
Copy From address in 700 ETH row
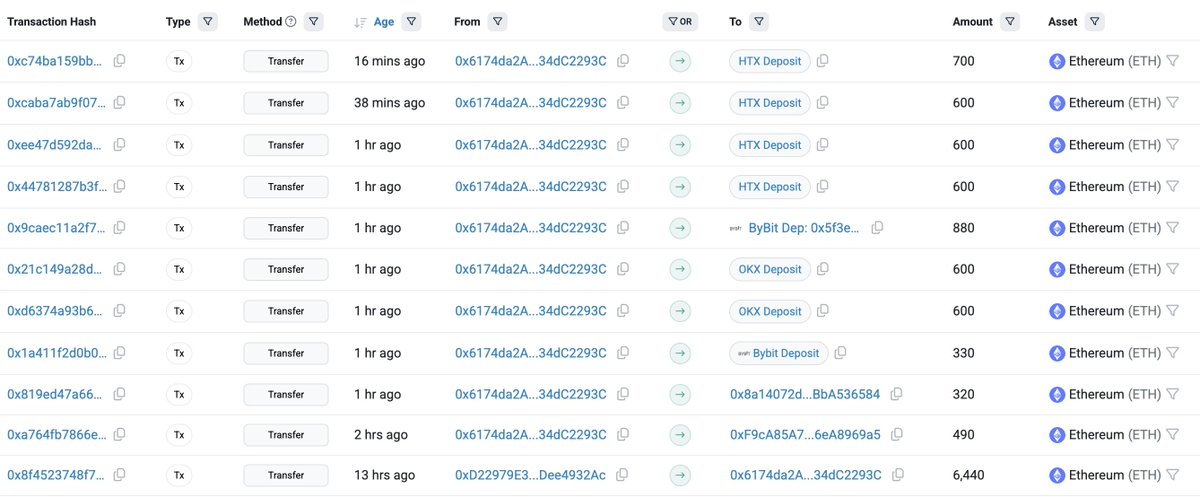coord(623,61)
